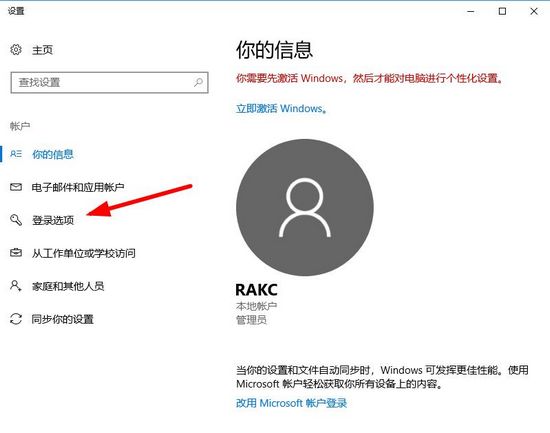The height and width of the screenshot is (433, 550).
Task: Click the magnifier search icon in the search box
Action: click(x=198, y=82)
